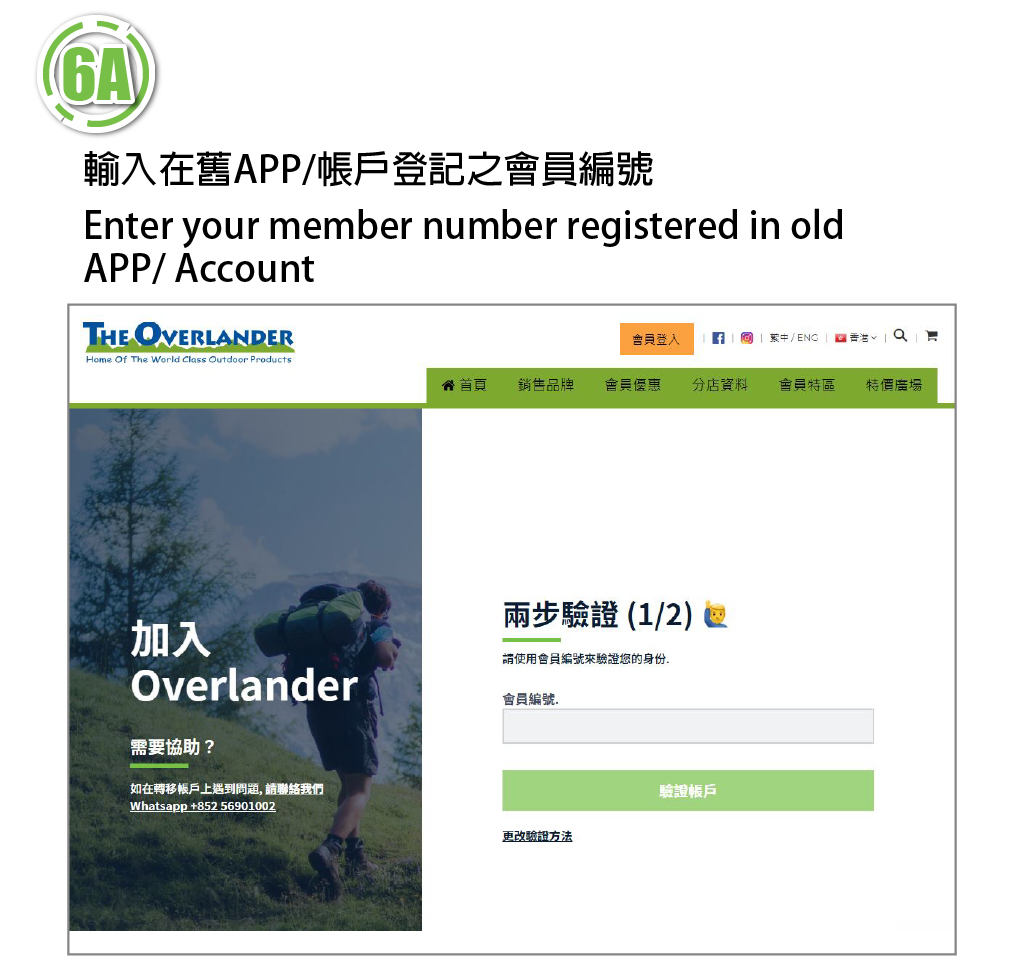1024x969 pixels.
Task: Open the Facebook page icon
Action: (718, 338)
